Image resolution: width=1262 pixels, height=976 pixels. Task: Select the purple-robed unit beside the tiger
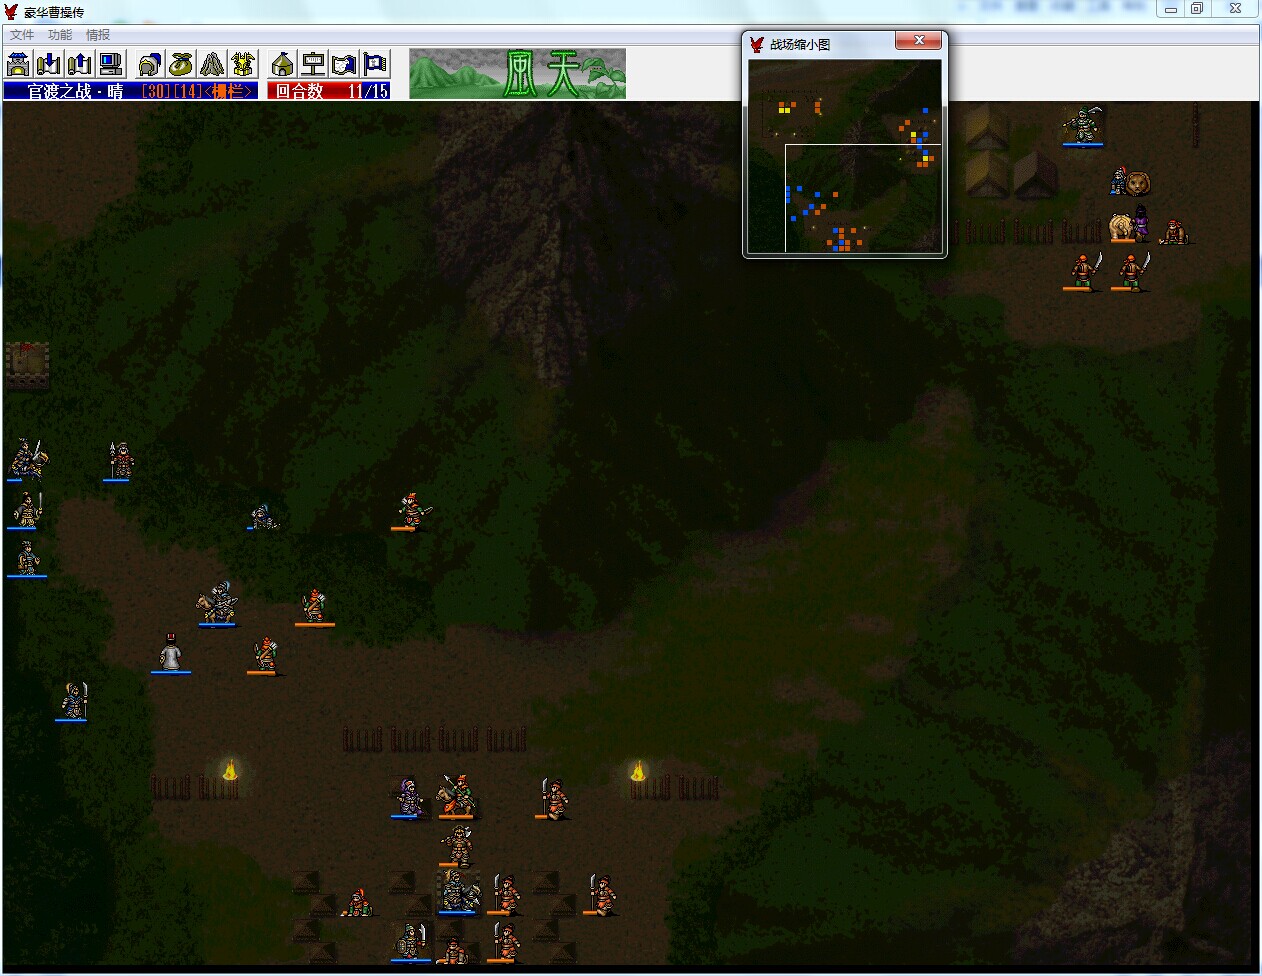1141,224
